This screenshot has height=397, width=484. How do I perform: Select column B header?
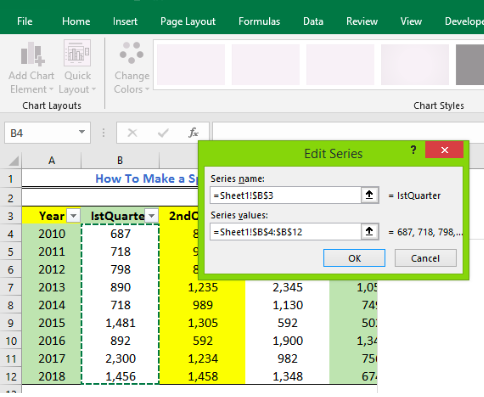coord(120,161)
